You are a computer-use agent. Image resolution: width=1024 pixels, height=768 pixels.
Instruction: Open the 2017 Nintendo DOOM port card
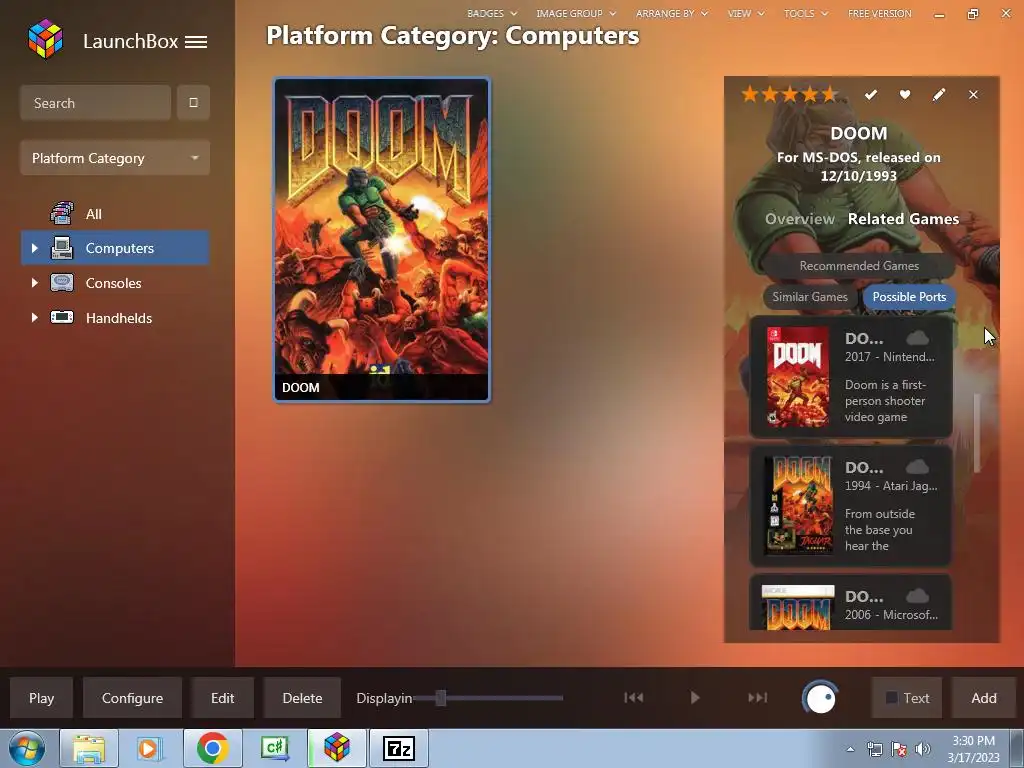pyautogui.click(x=851, y=377)
